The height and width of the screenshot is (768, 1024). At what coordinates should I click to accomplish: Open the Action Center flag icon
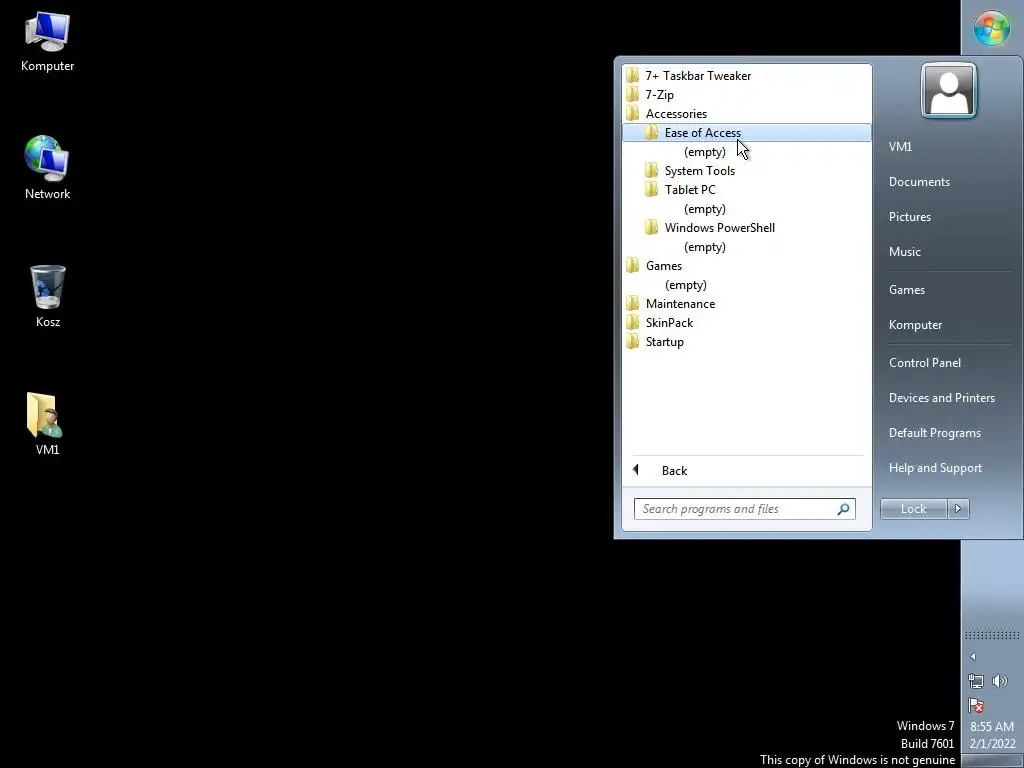click(x=976, y=705)
